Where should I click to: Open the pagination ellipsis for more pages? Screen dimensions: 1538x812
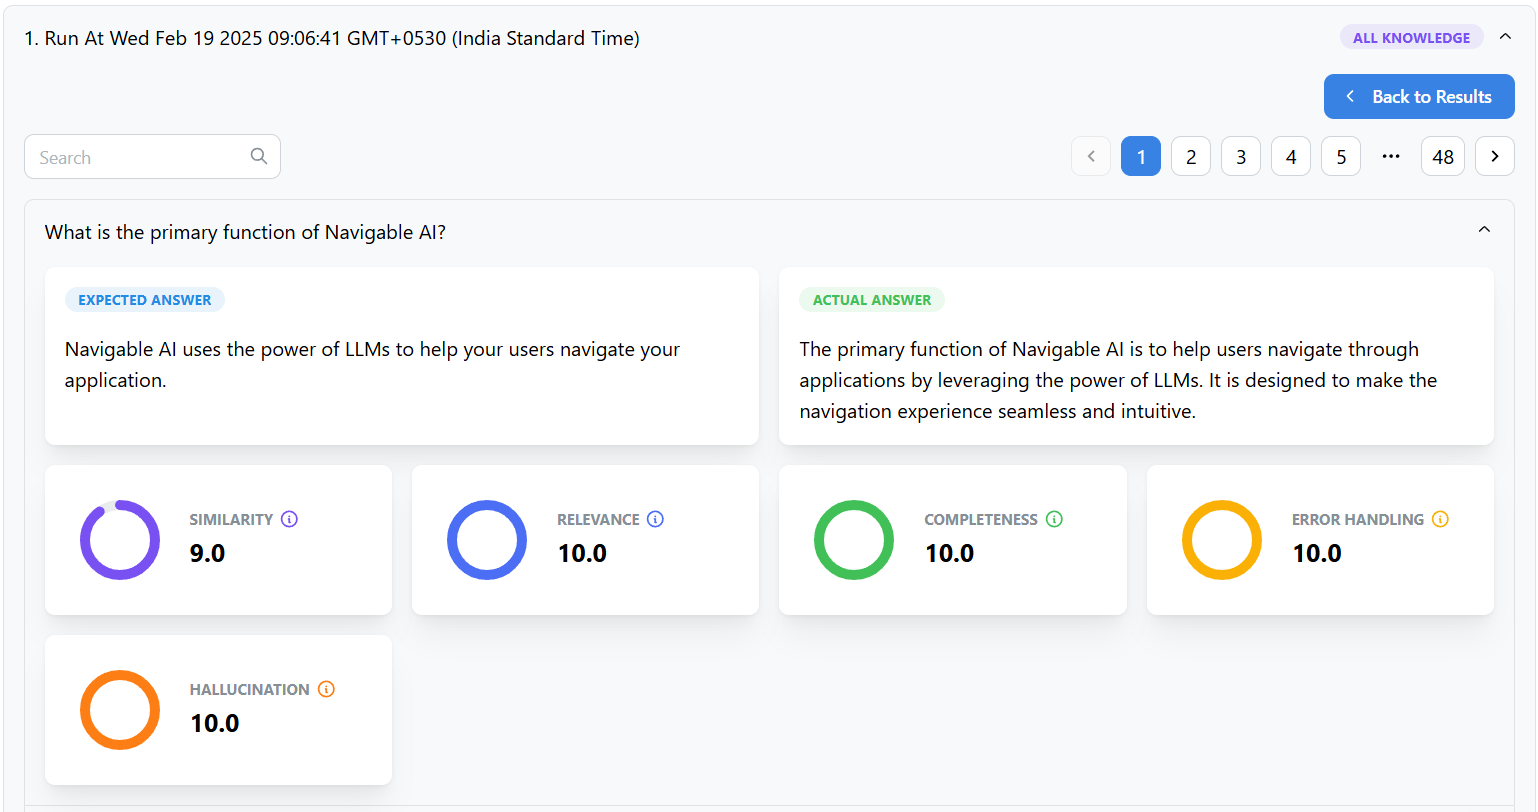pos(1391,157)
